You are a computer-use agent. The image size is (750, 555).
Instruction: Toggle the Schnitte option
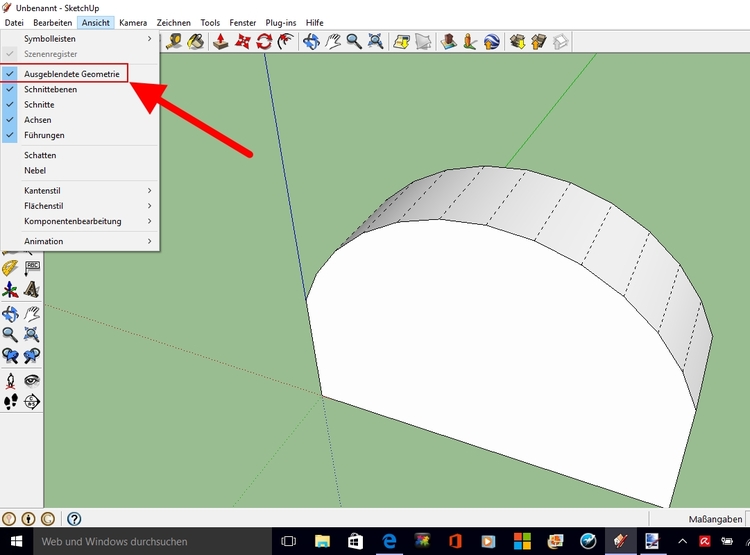coord(79,105)
